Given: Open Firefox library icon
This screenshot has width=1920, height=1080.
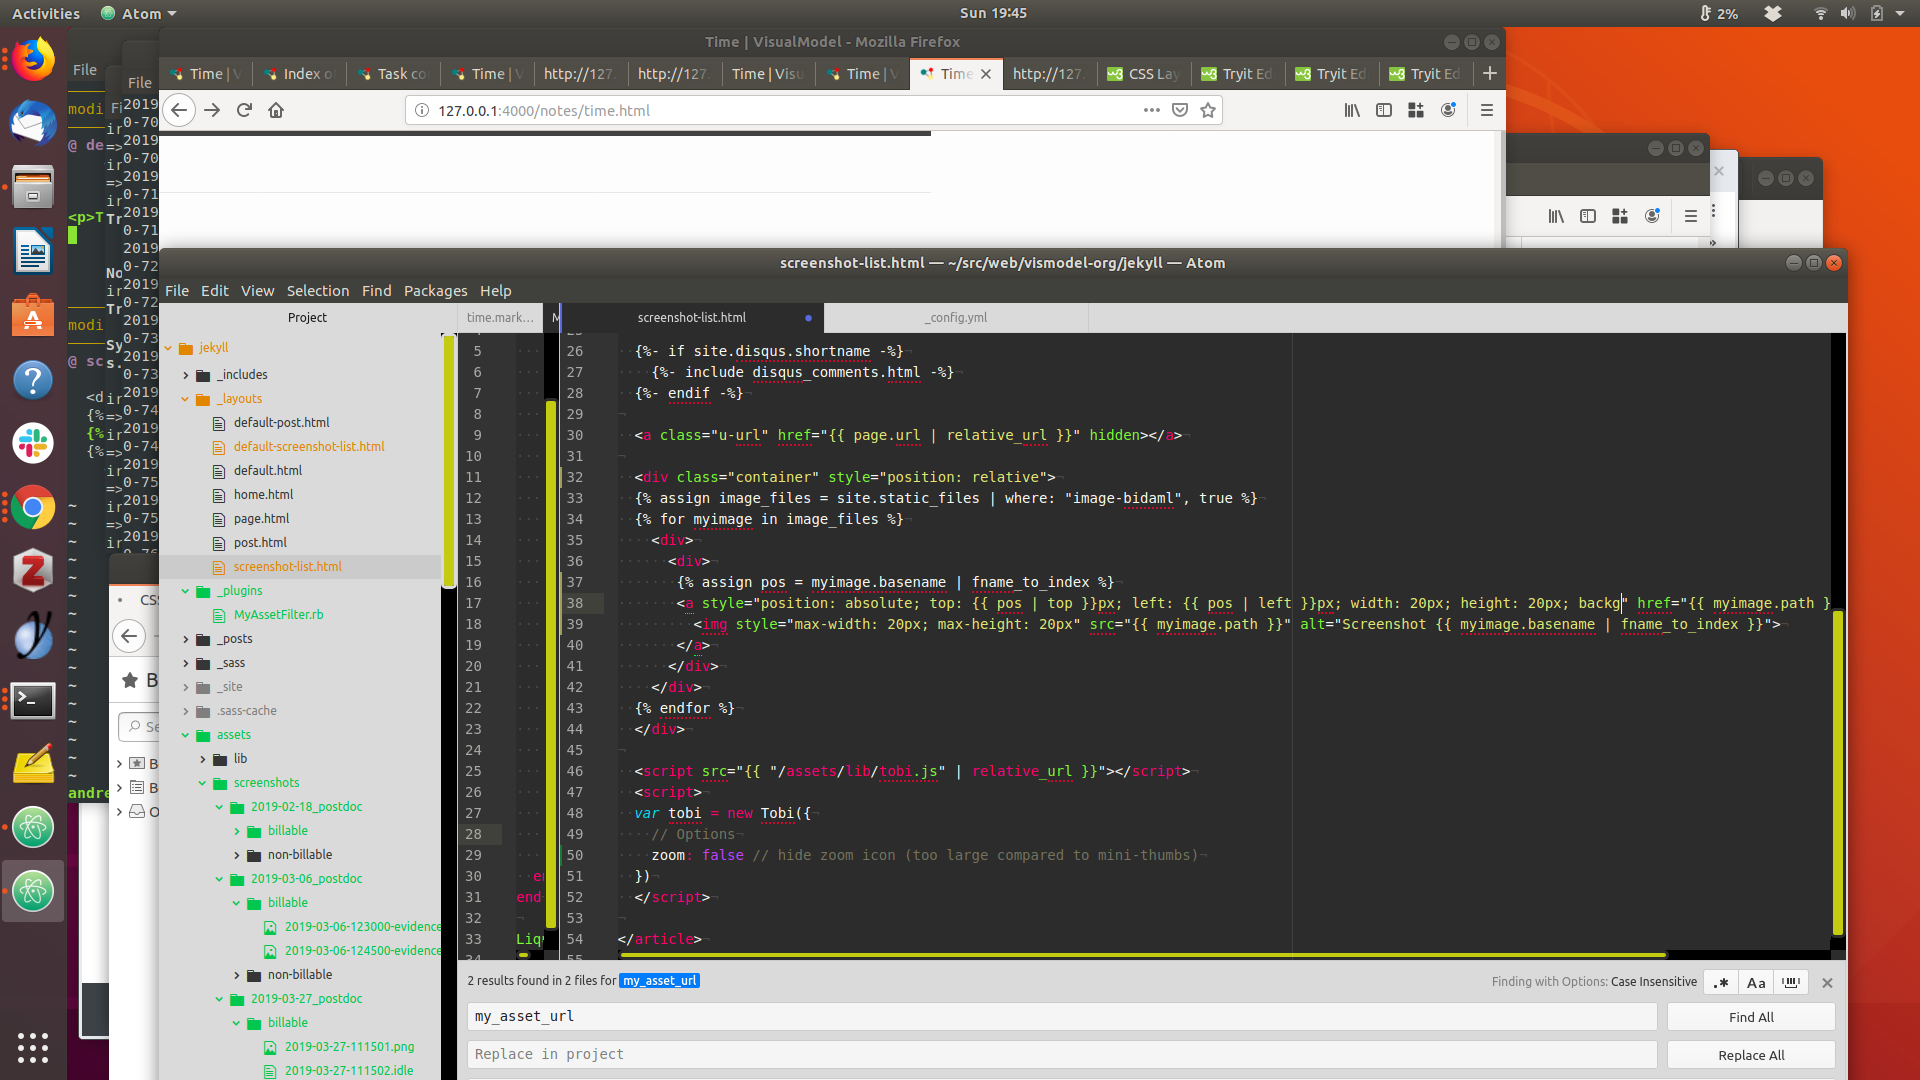Looking at the screenshot, I should tap(1352, 110).
